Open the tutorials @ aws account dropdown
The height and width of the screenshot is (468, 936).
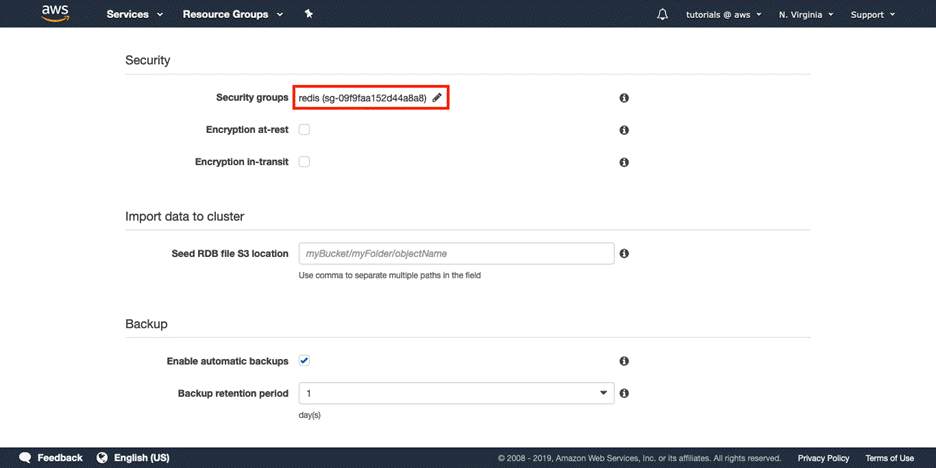pos(723,14)
